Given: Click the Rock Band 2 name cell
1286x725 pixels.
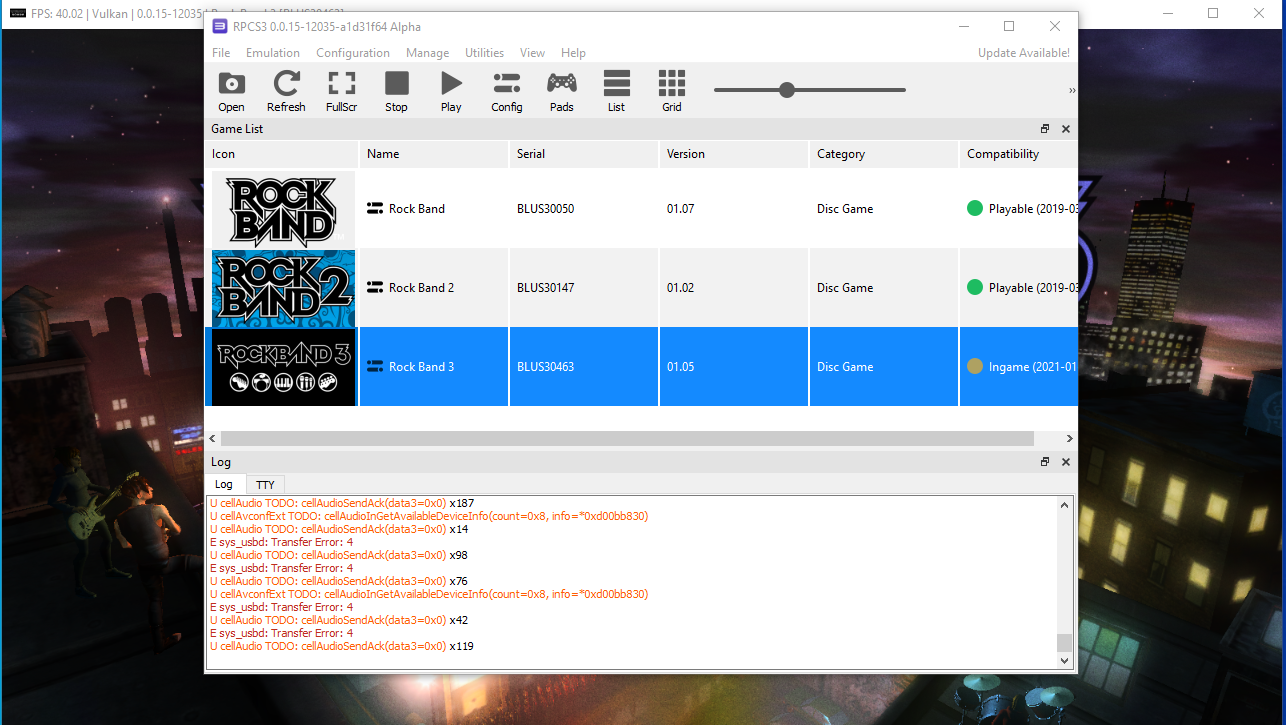Looking at the screenshot, I should (434, 288).
